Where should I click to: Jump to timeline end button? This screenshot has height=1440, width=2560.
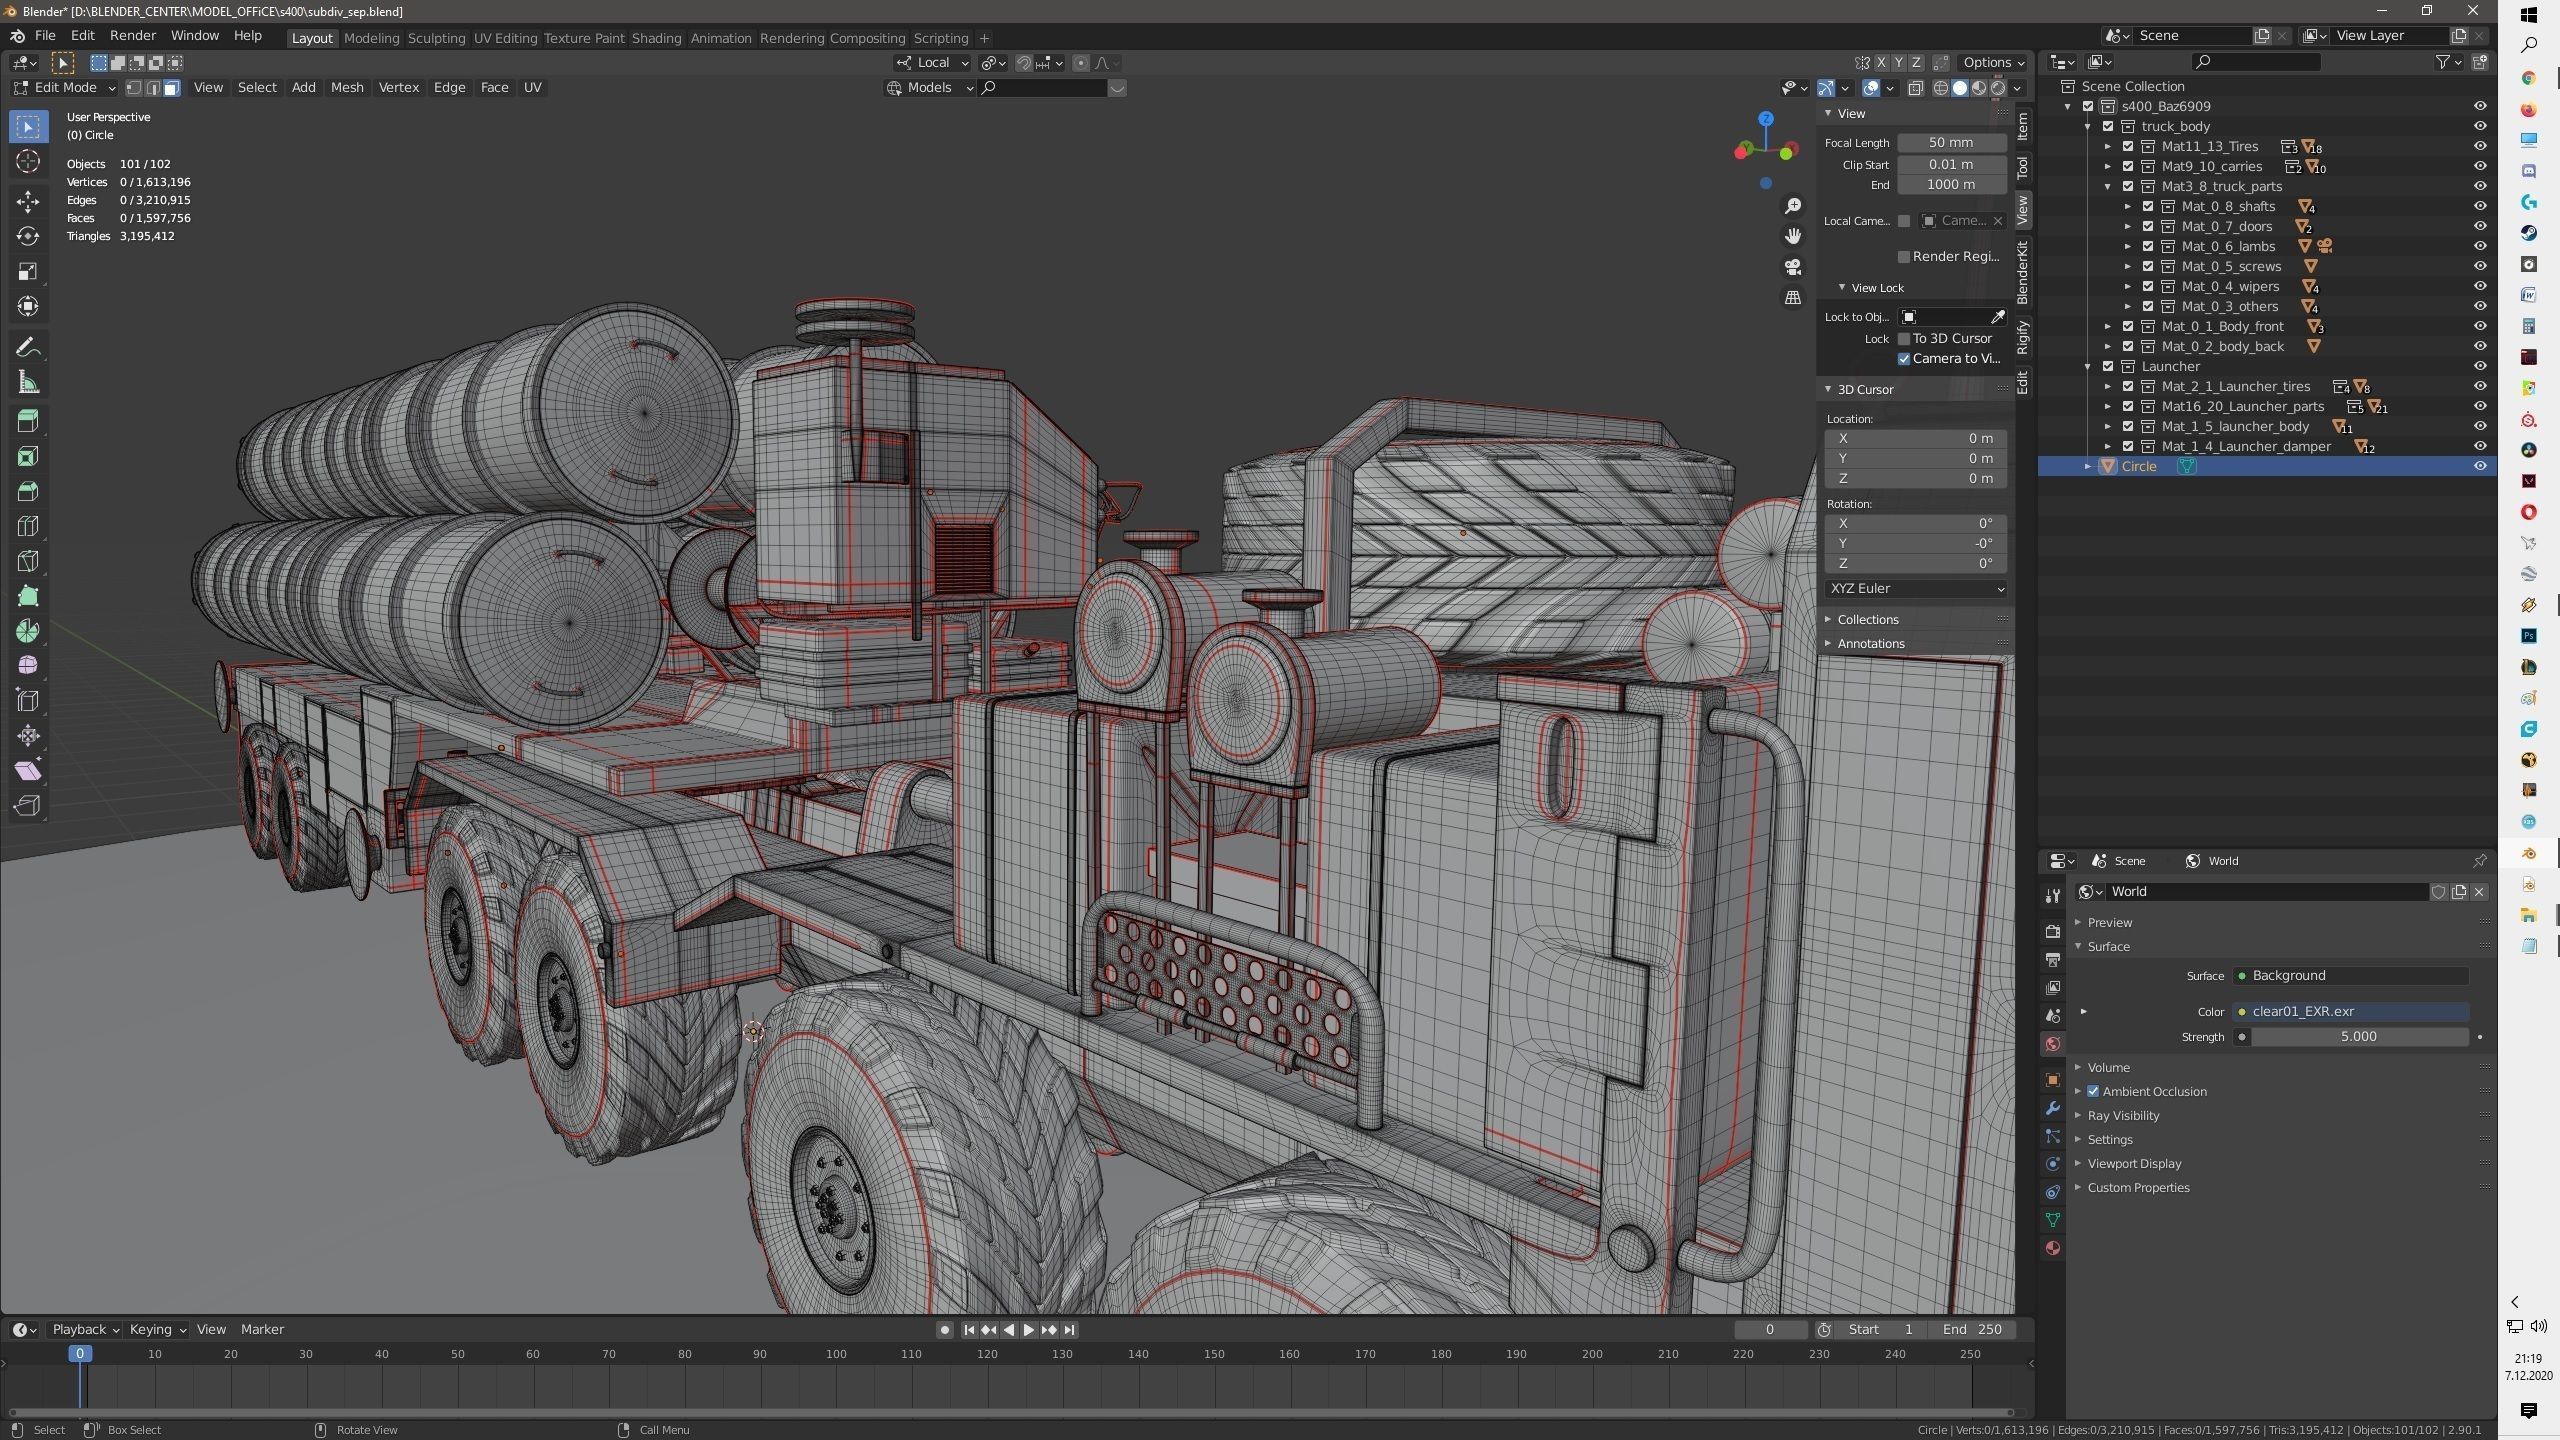click(1069, 1330)
